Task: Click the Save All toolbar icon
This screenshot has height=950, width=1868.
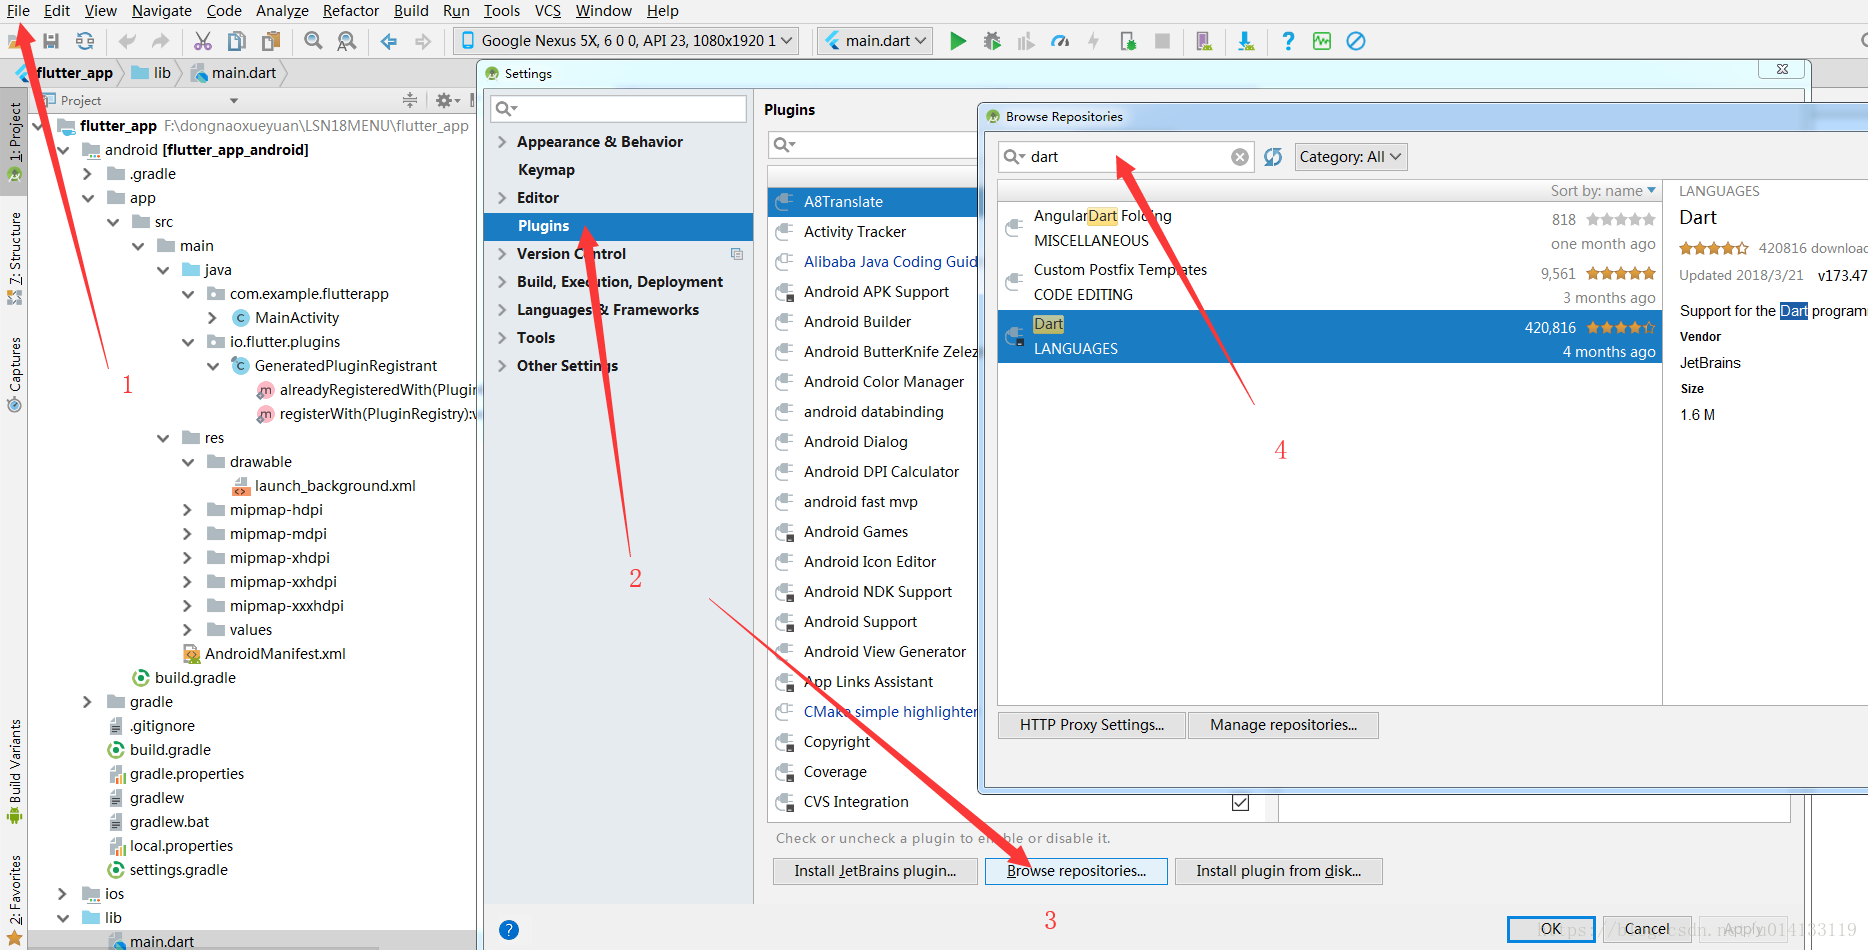Action: click(51, 41)
